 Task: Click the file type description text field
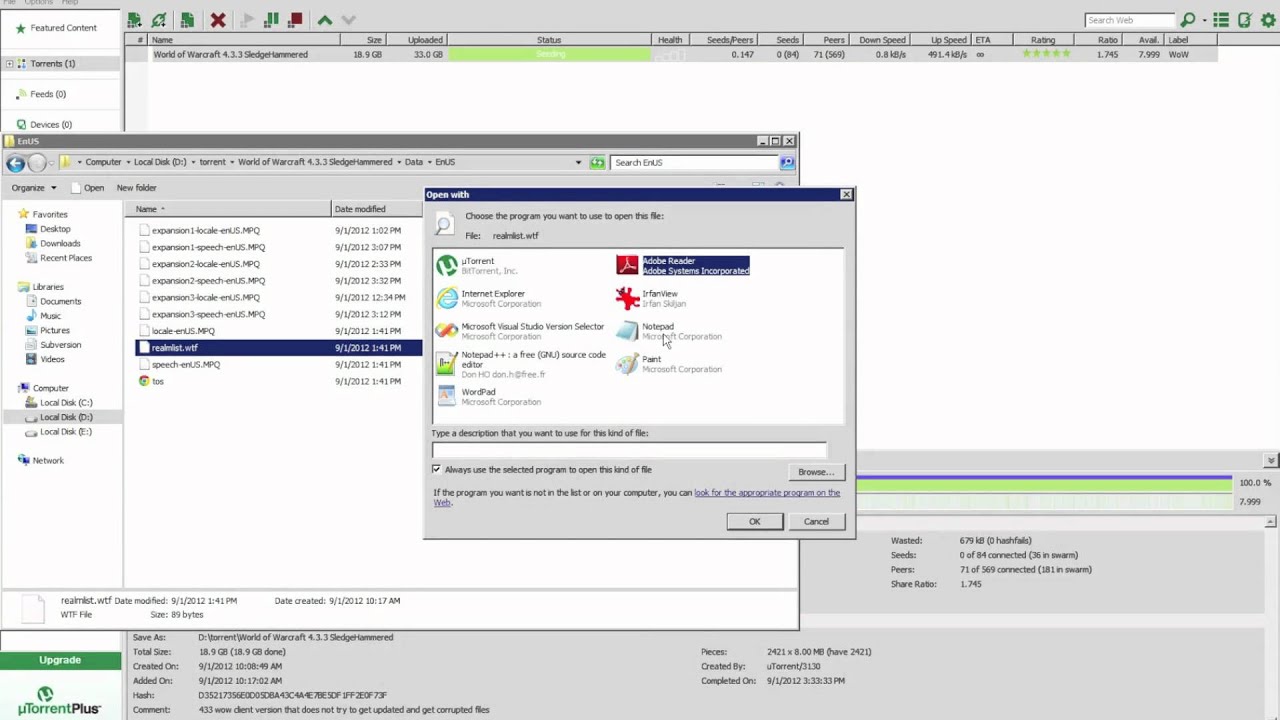629,449
